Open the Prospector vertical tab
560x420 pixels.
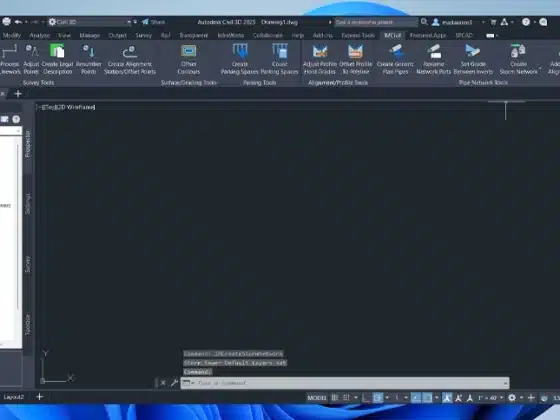[28, 144]
